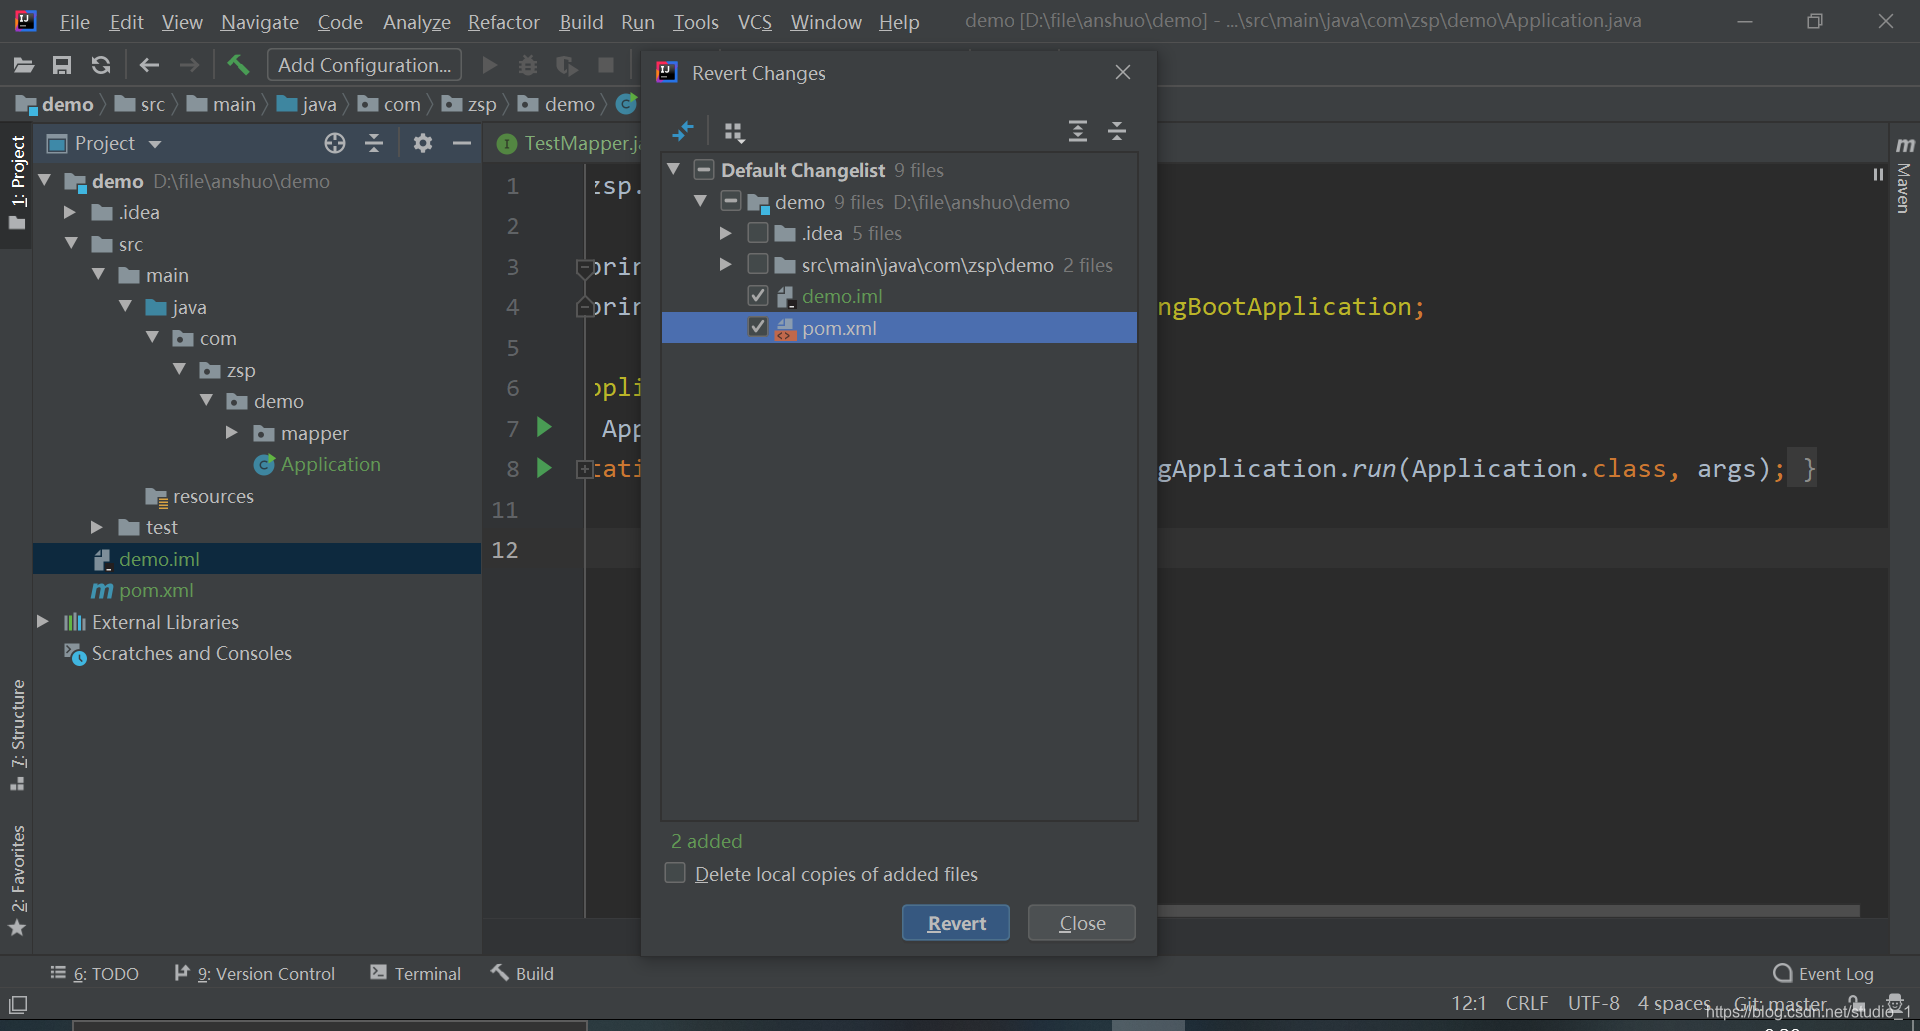Click the Revert button
Image resolution: width=1920 pixels, height=1031 pixels.
956,923
